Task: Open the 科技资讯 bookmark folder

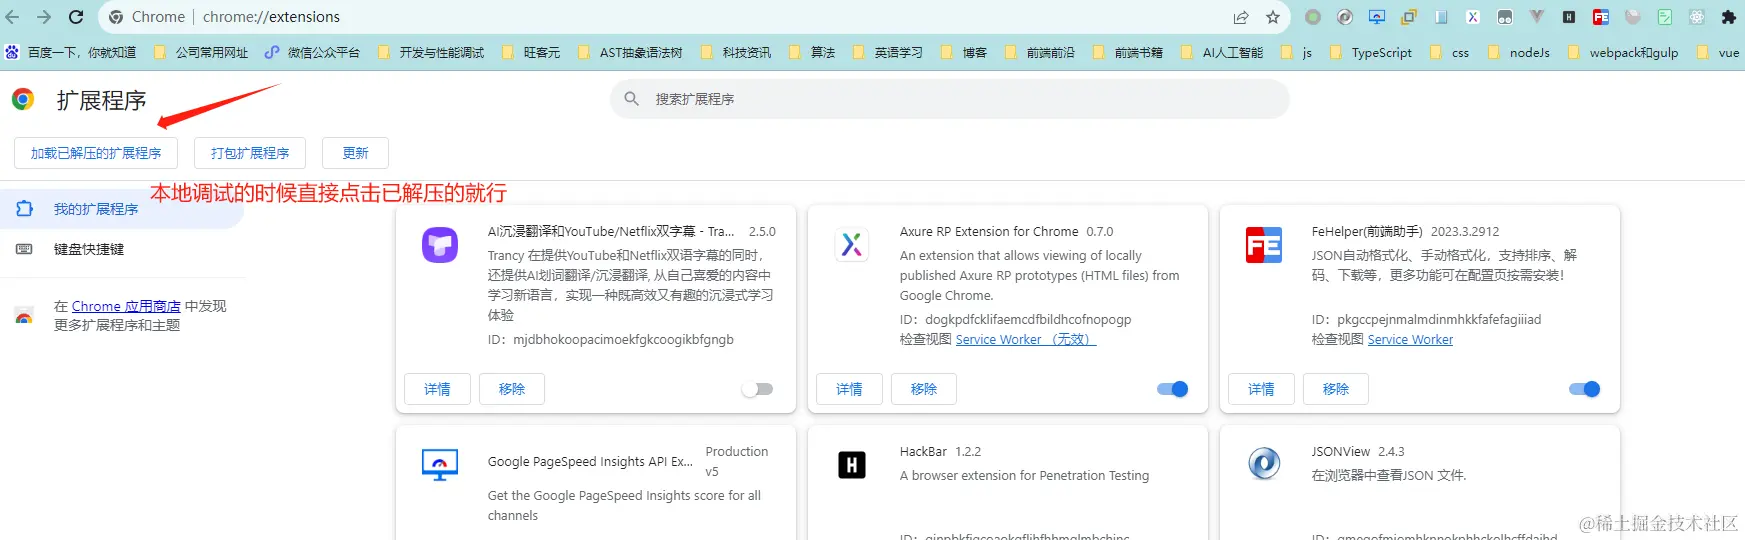Action: coord(736,52)
